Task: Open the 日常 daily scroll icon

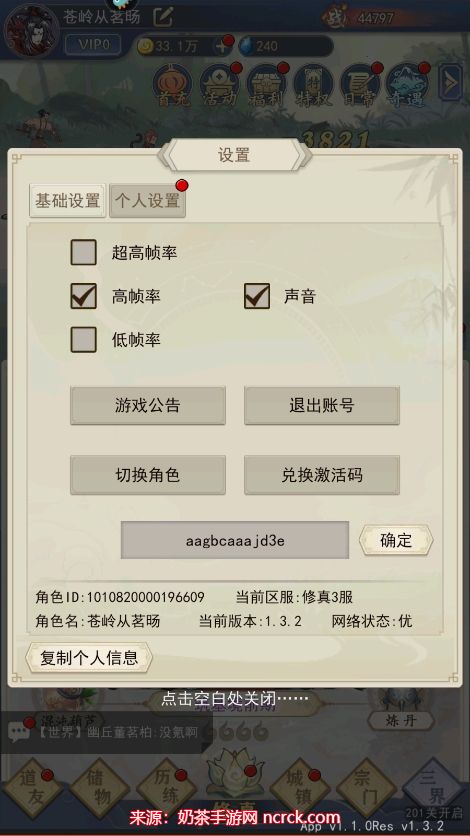Action: click(x=361, y=86)
